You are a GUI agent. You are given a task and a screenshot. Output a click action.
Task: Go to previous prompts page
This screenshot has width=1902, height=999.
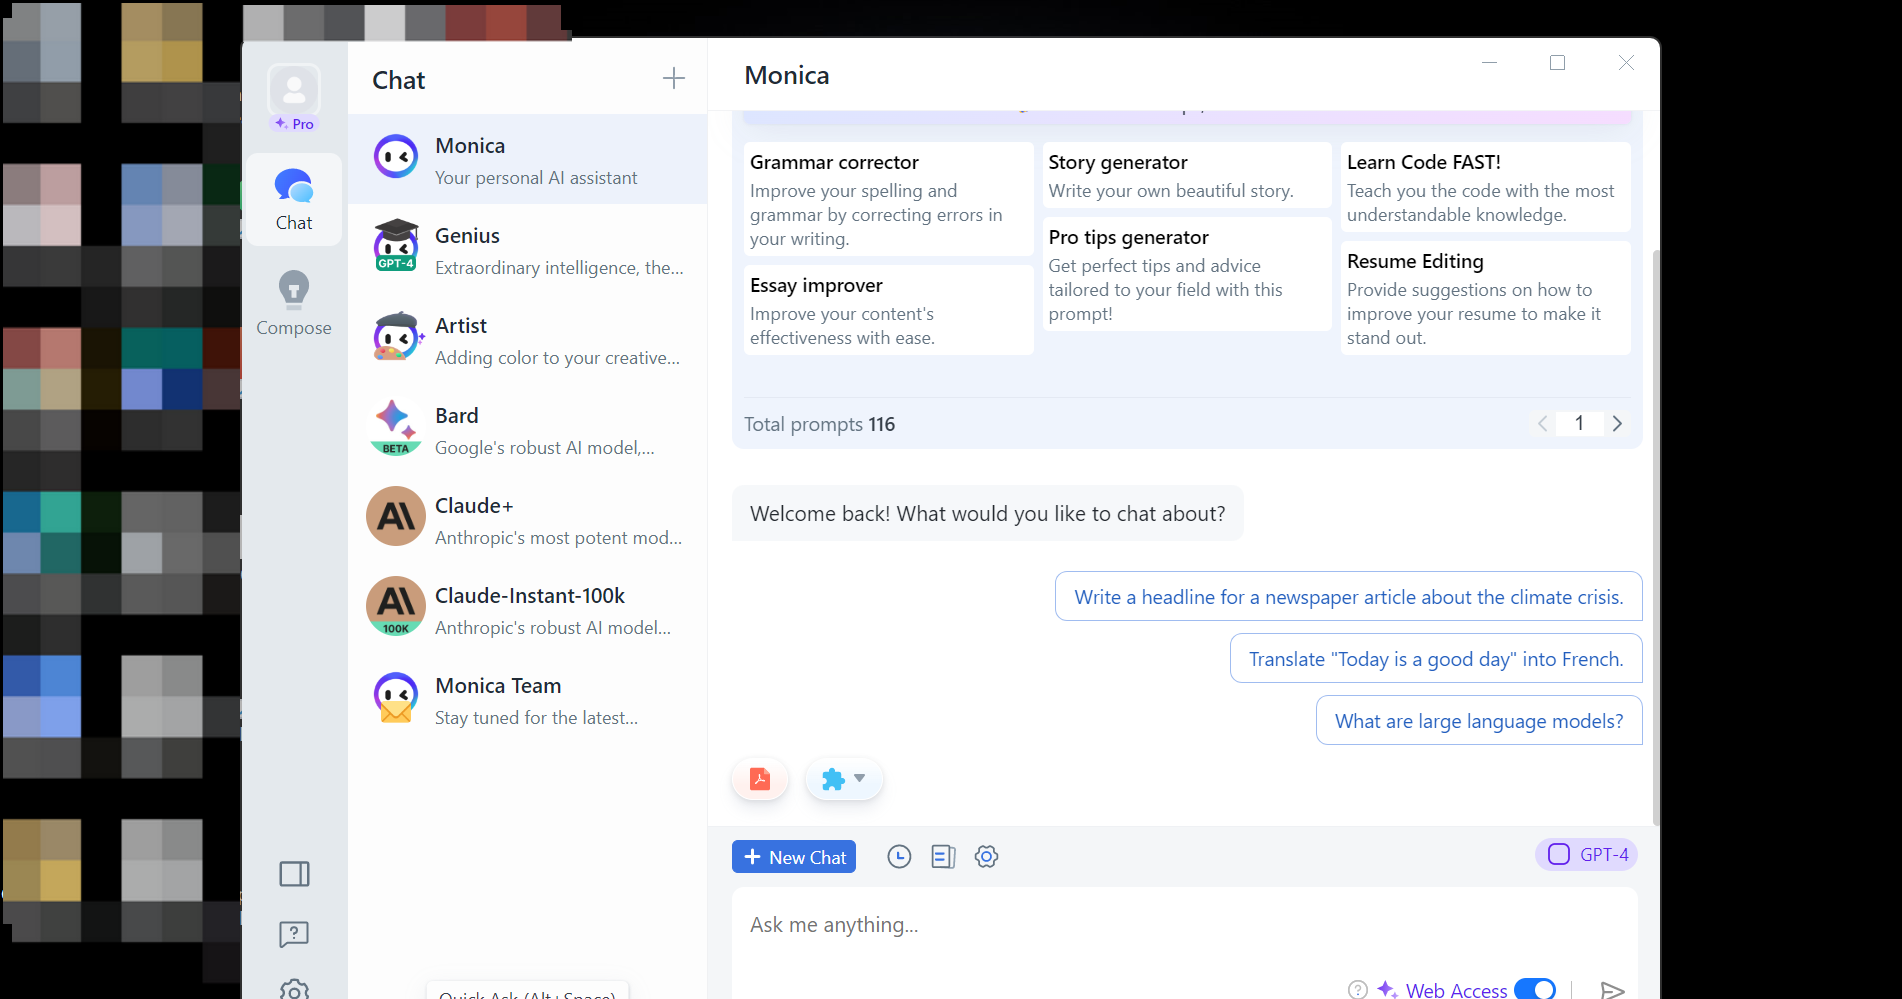[1543, 424]
